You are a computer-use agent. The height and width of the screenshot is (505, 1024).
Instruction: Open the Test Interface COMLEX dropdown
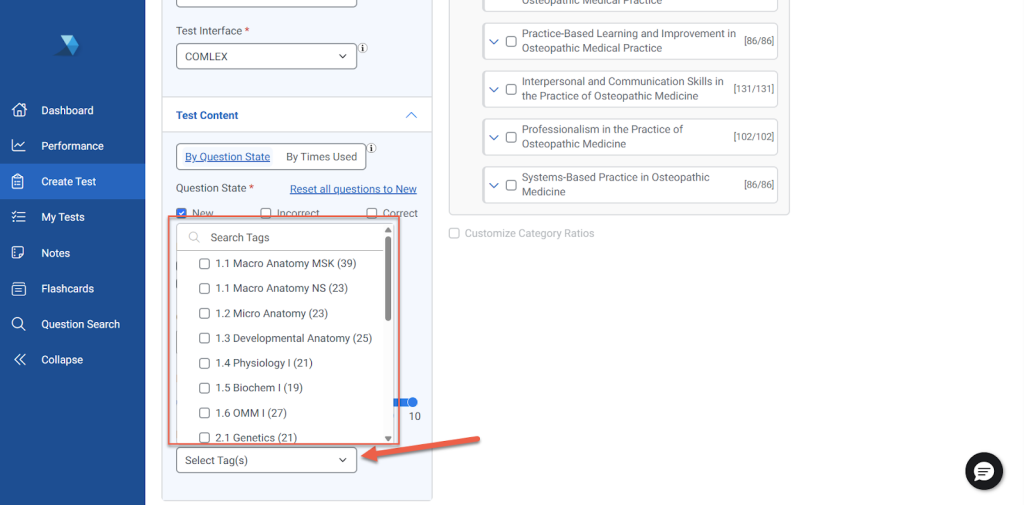(266, 57)
